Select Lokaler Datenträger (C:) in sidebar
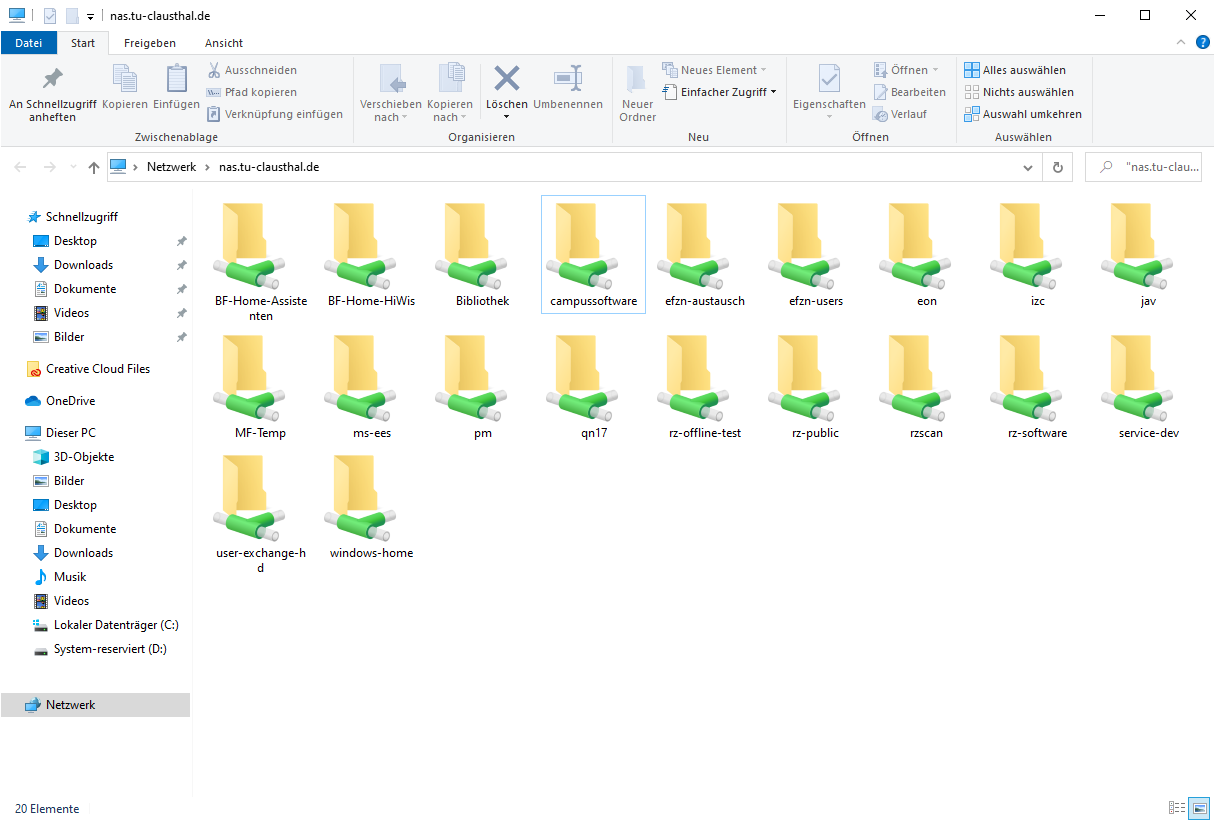The width and height of the screenshot is (1215, 821). tap(116, 625)
